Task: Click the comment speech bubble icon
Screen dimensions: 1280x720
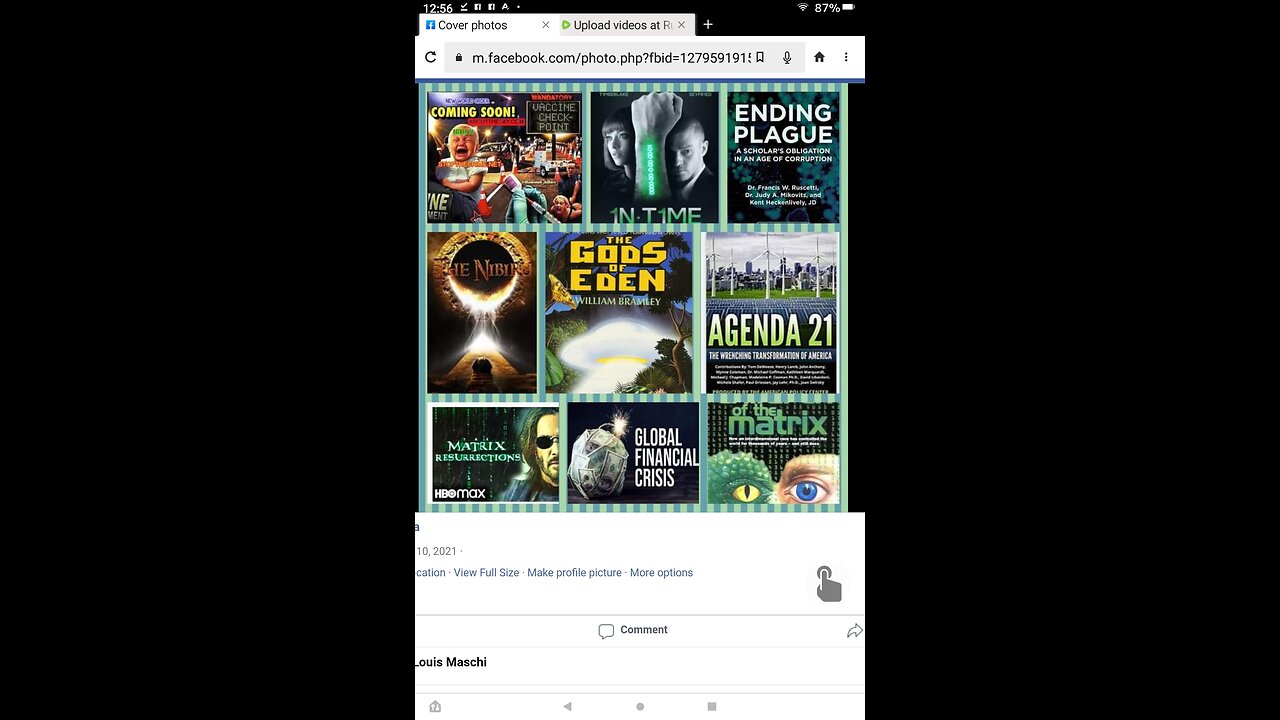Action: pos(606,631)
